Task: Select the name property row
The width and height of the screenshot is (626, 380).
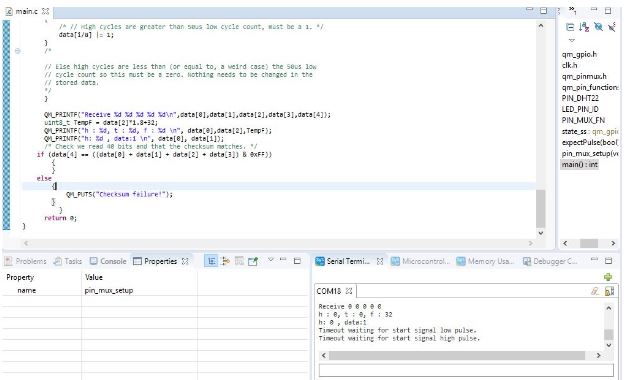Action: [155, 290]
